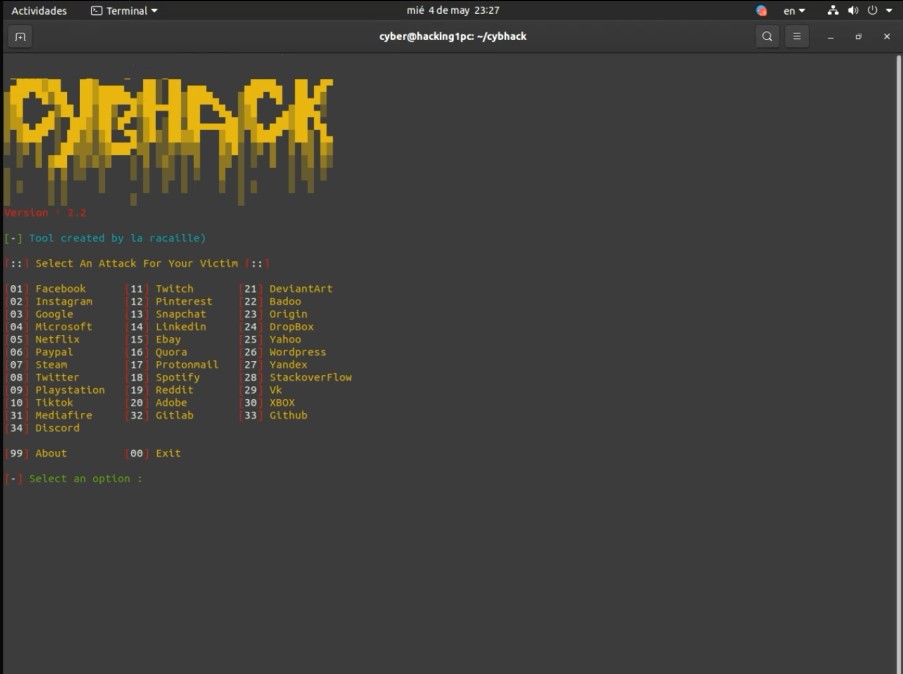The width and height of the screenshot is (903, 674).
Task: Close the terminal window
Action: [x=887, y=36]
